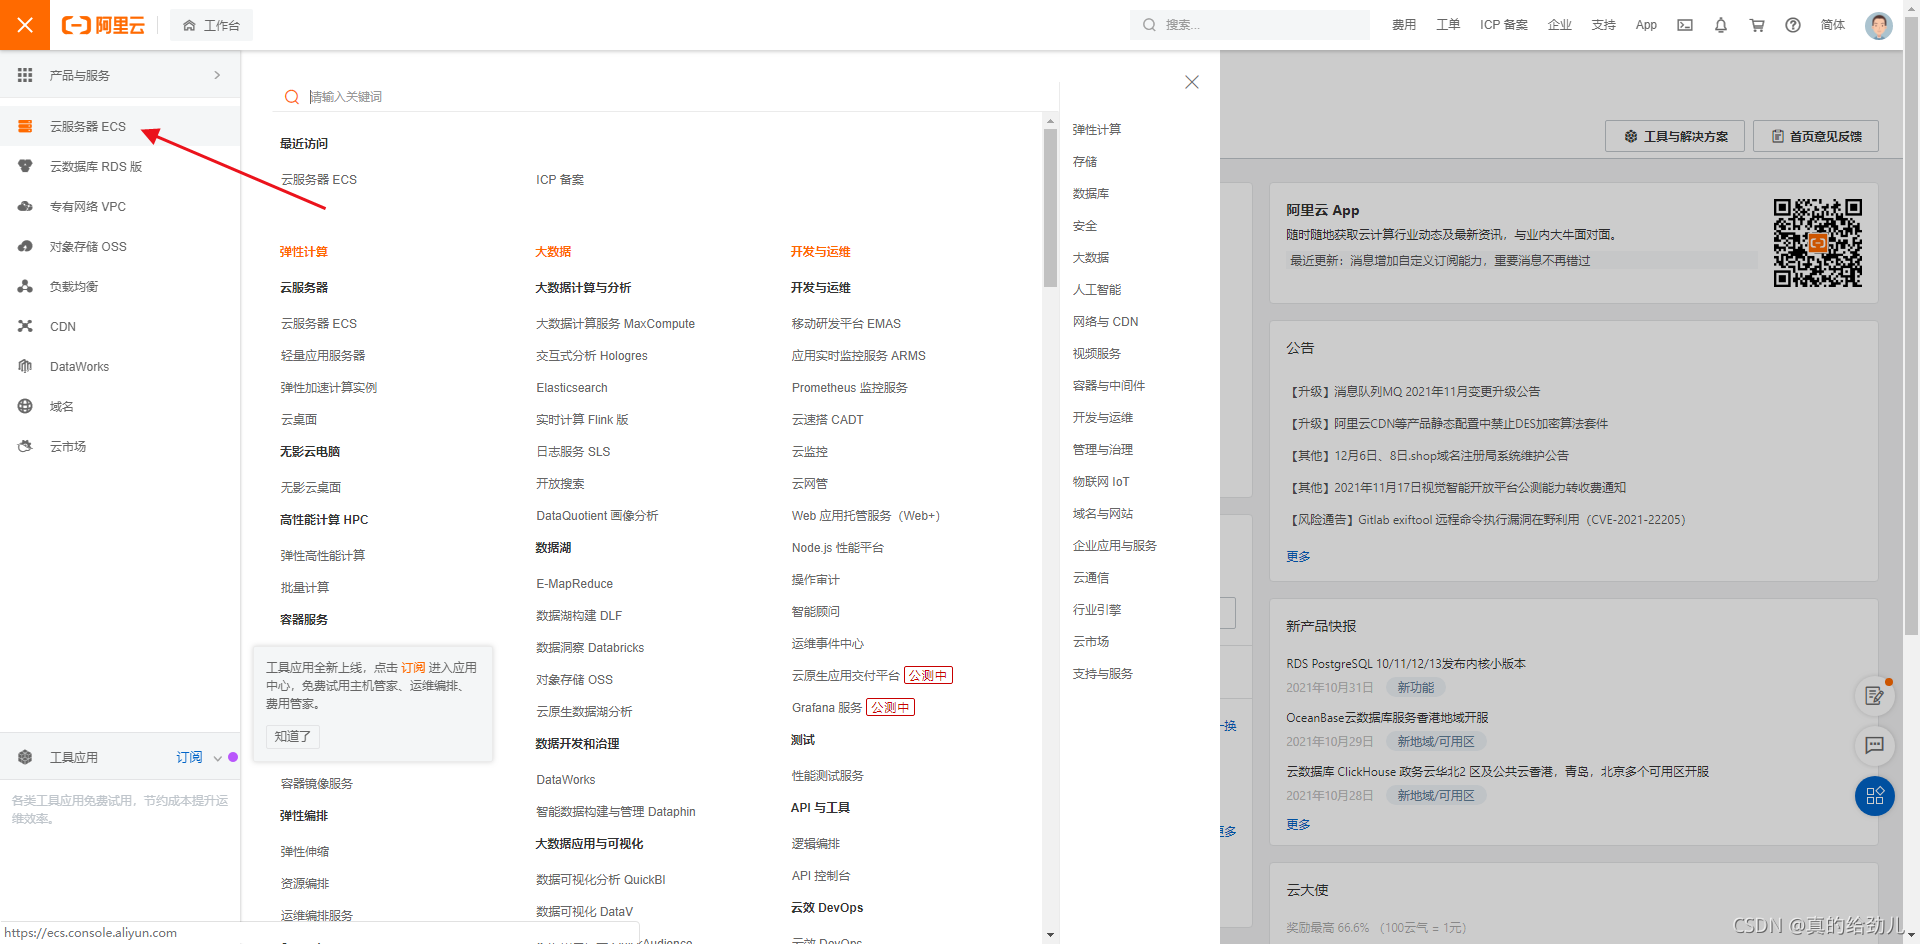Viewport: 1920px width, 944px height.
Task: Jump to 网络与 CDN category
Action: point(1106,322)
